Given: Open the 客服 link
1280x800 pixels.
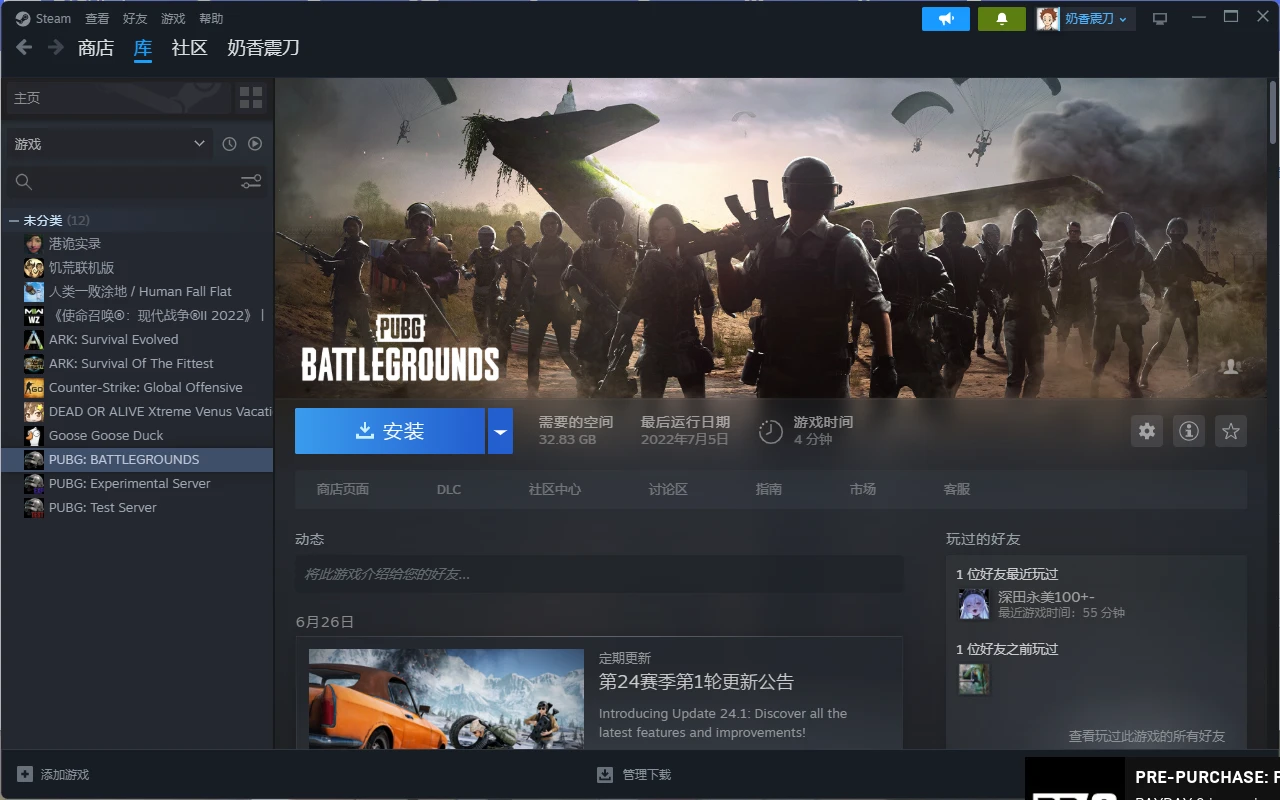Looking at the screenshot, I should tap(957, 489).
